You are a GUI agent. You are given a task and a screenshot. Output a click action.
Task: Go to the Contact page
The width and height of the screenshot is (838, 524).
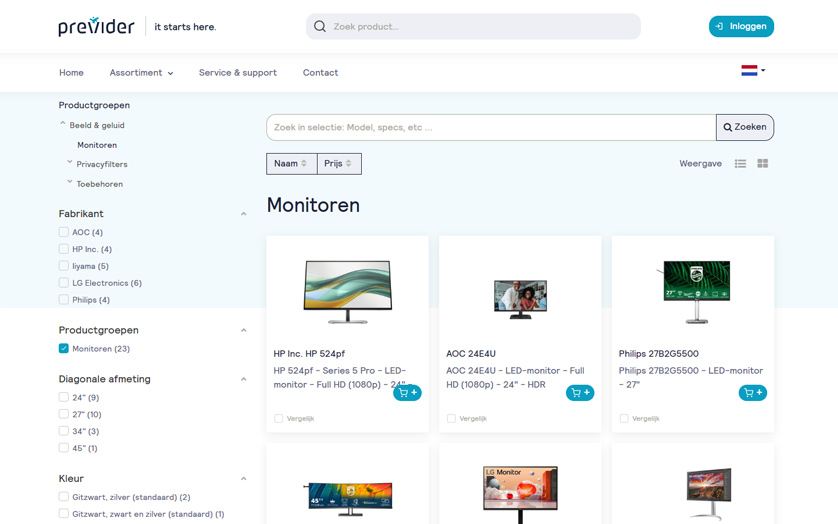coord(320,73)
